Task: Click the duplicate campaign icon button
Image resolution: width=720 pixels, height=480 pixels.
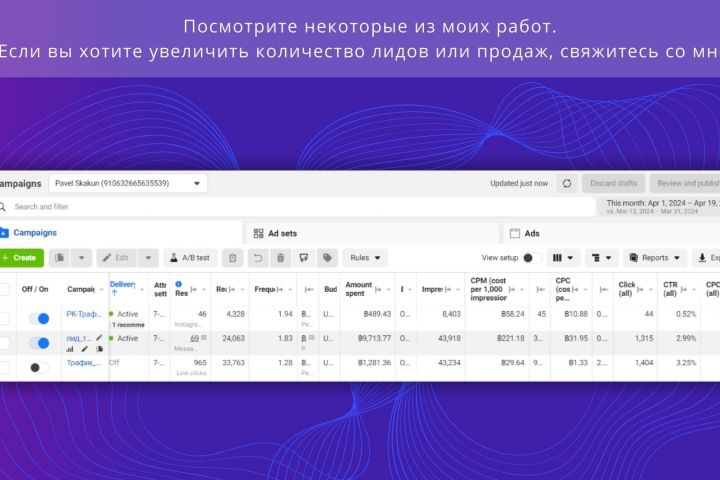Action: (x=59, y=258)
